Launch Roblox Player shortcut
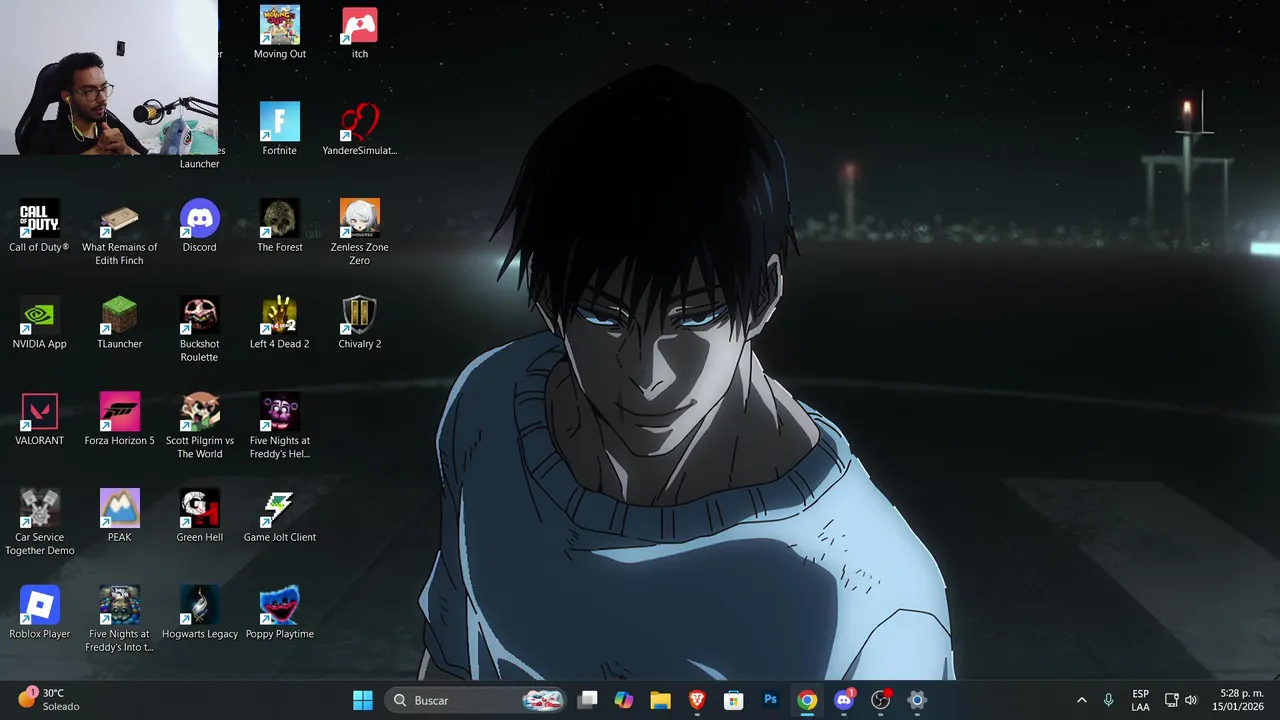 40,614
